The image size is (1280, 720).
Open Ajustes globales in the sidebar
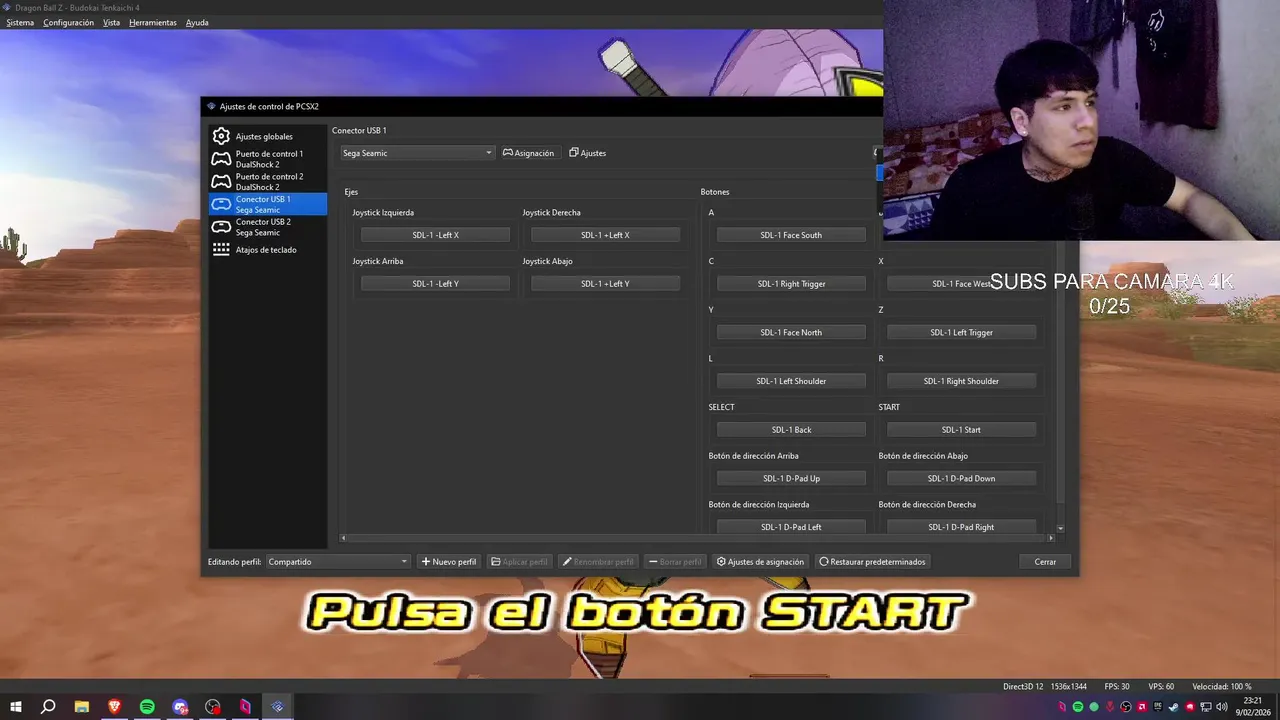click(x=267, y=136)
